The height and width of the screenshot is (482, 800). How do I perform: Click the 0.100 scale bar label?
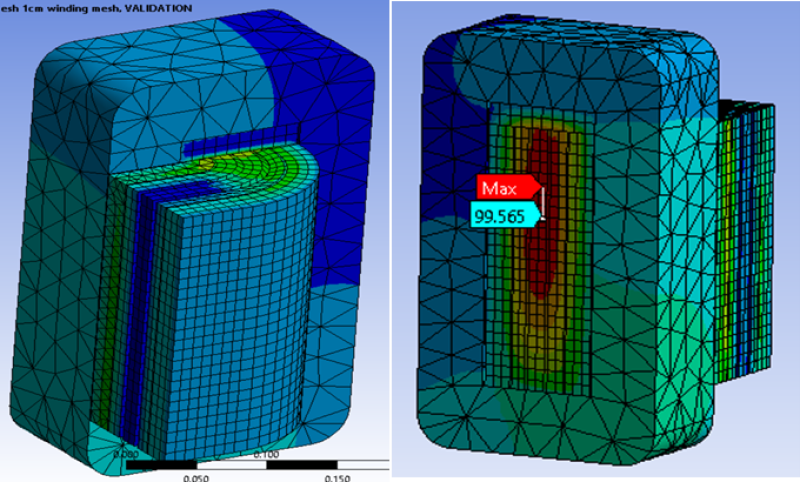point(267,453)
